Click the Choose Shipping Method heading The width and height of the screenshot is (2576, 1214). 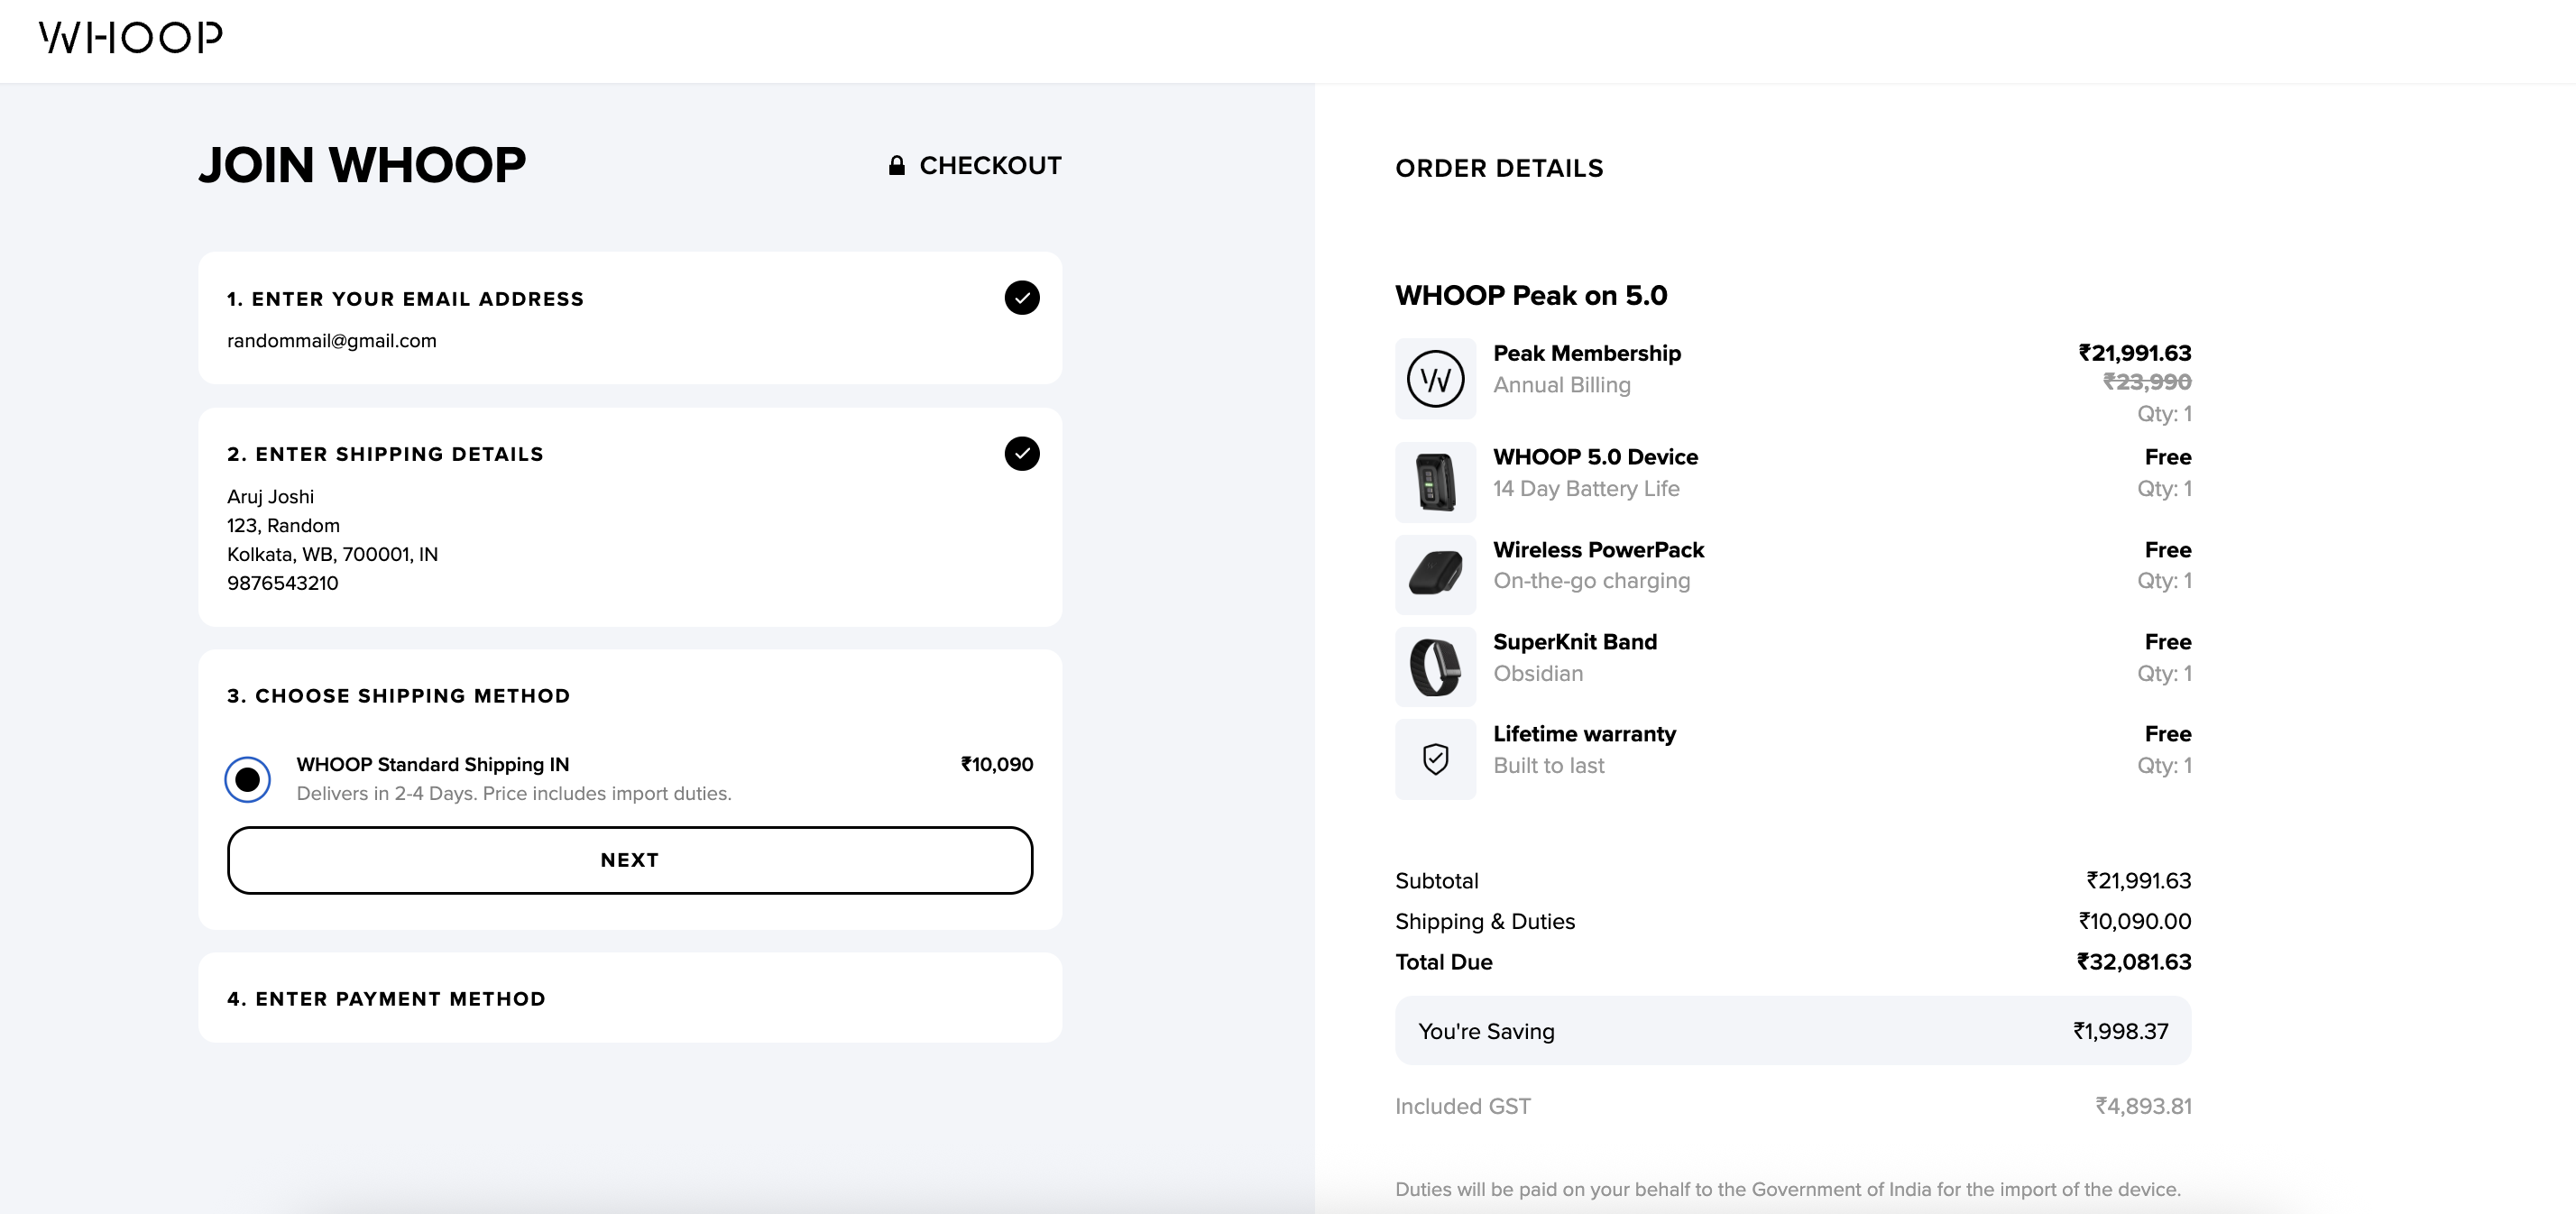click(x=398, y=696)
